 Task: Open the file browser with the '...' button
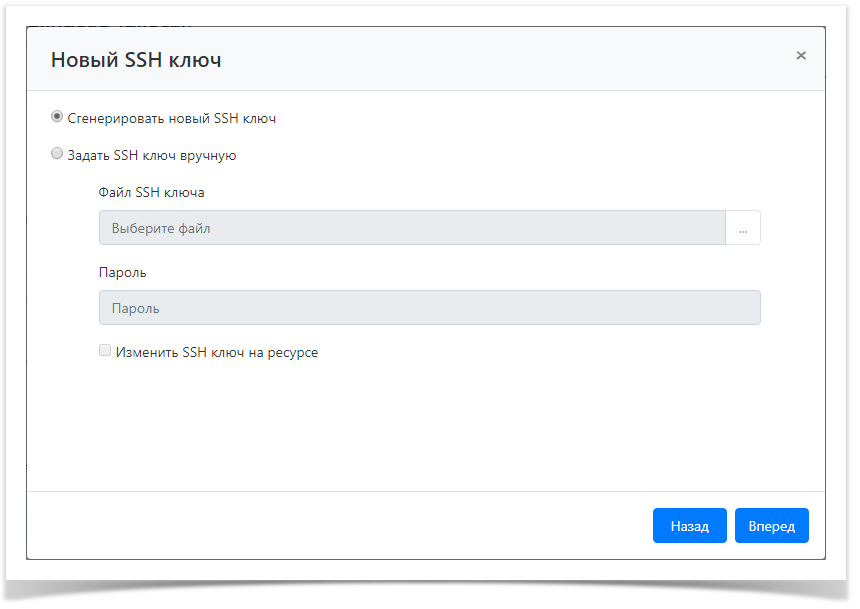pos(743,227)
